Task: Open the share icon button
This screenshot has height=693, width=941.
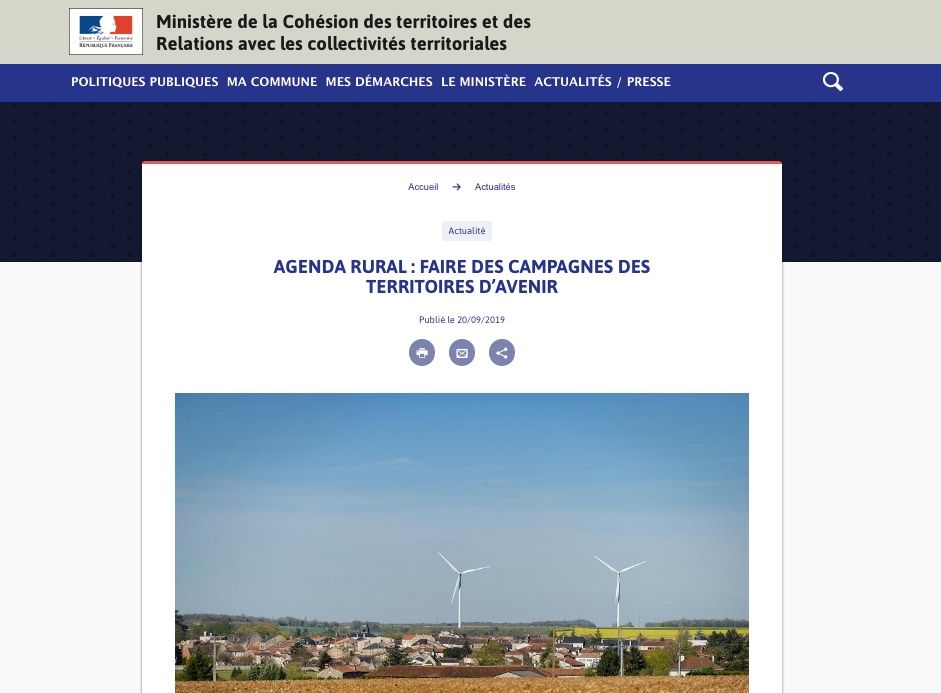Action: pos(502,352)
